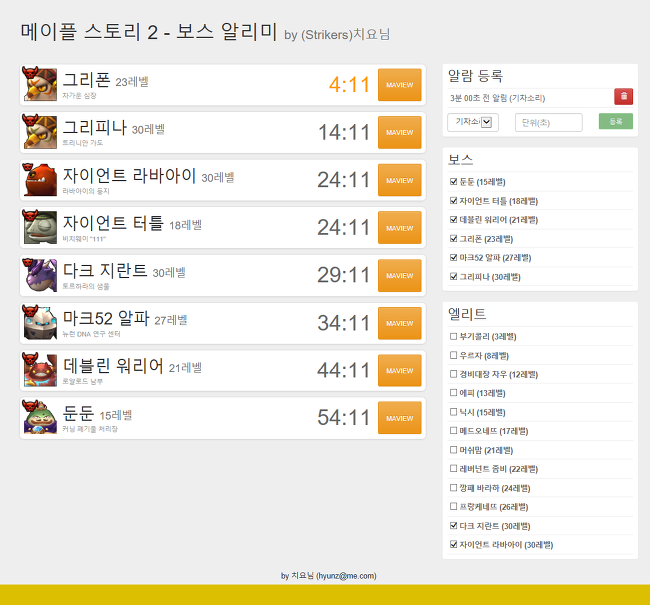Check the 메드오네뜨 (17레벨) checkbox
650x605 pixels.
tap(453, 431)
